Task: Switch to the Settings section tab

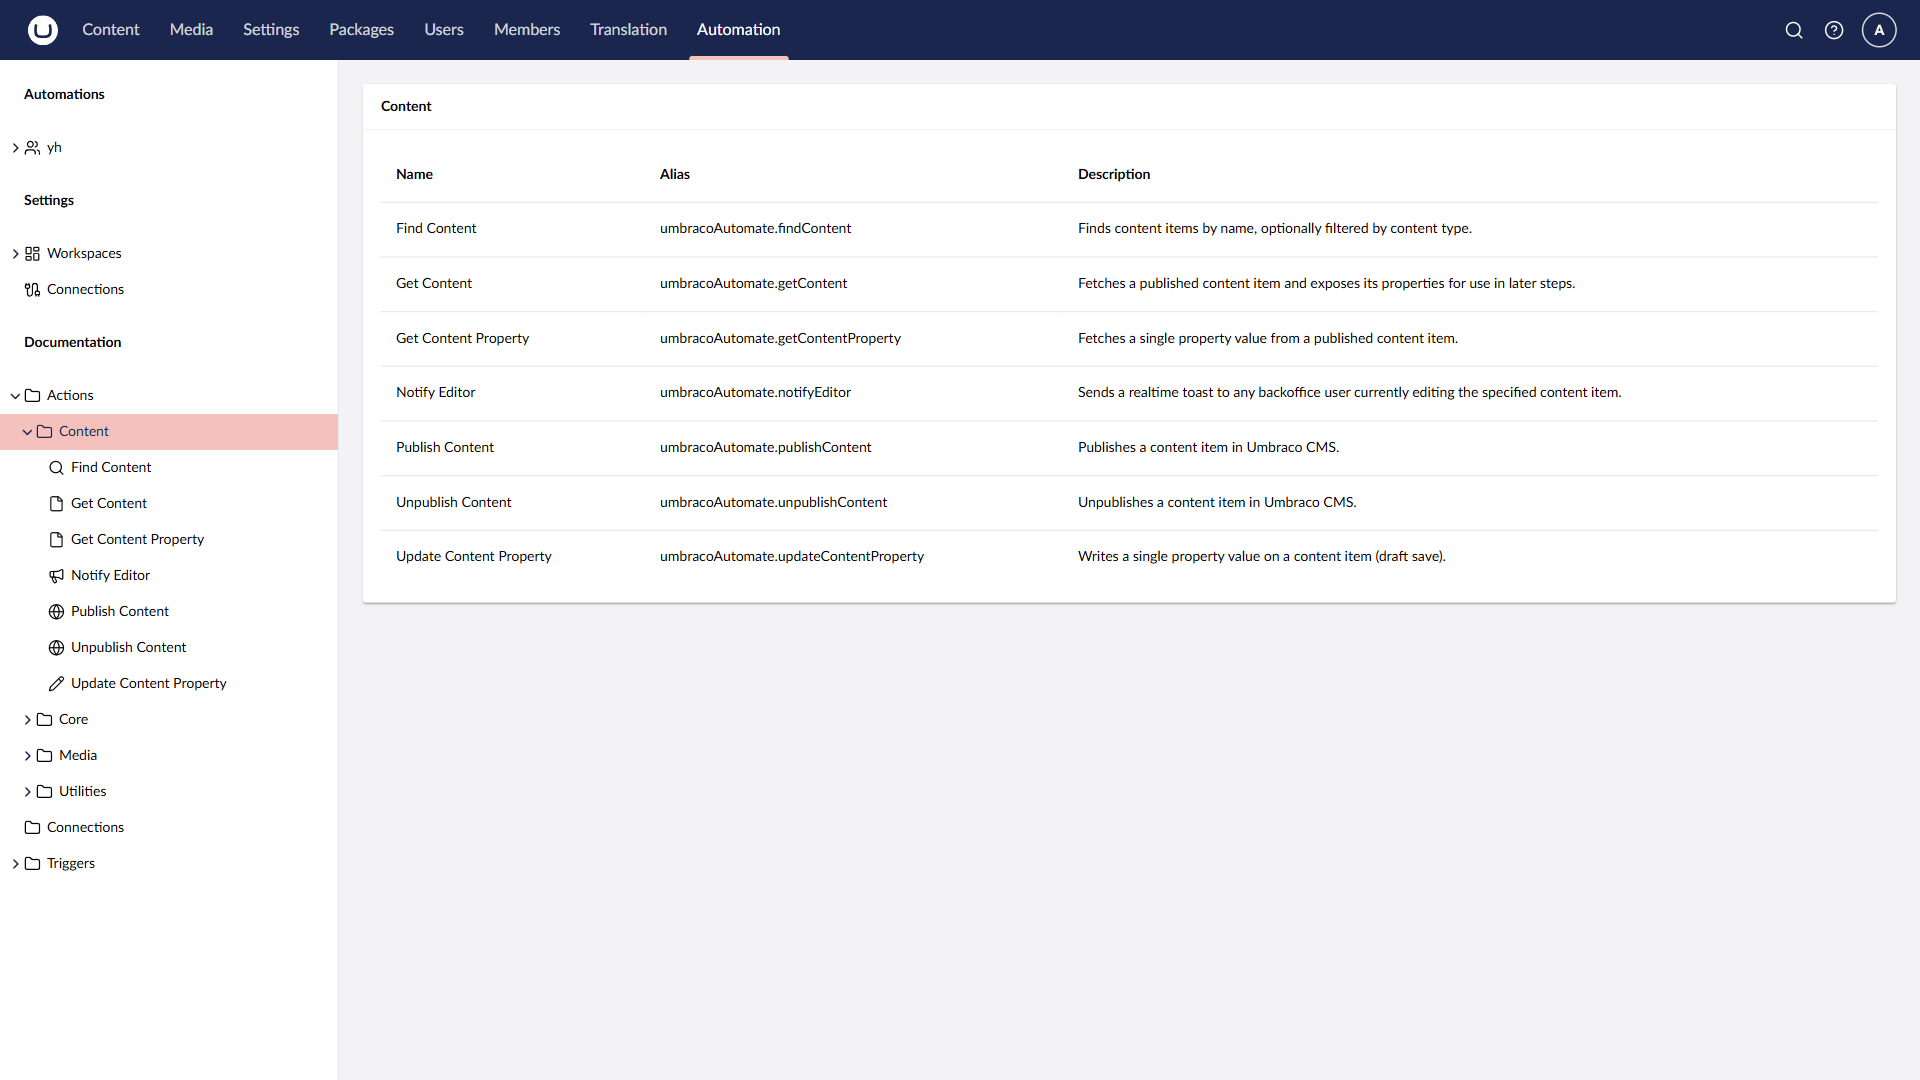Action: 271,30
